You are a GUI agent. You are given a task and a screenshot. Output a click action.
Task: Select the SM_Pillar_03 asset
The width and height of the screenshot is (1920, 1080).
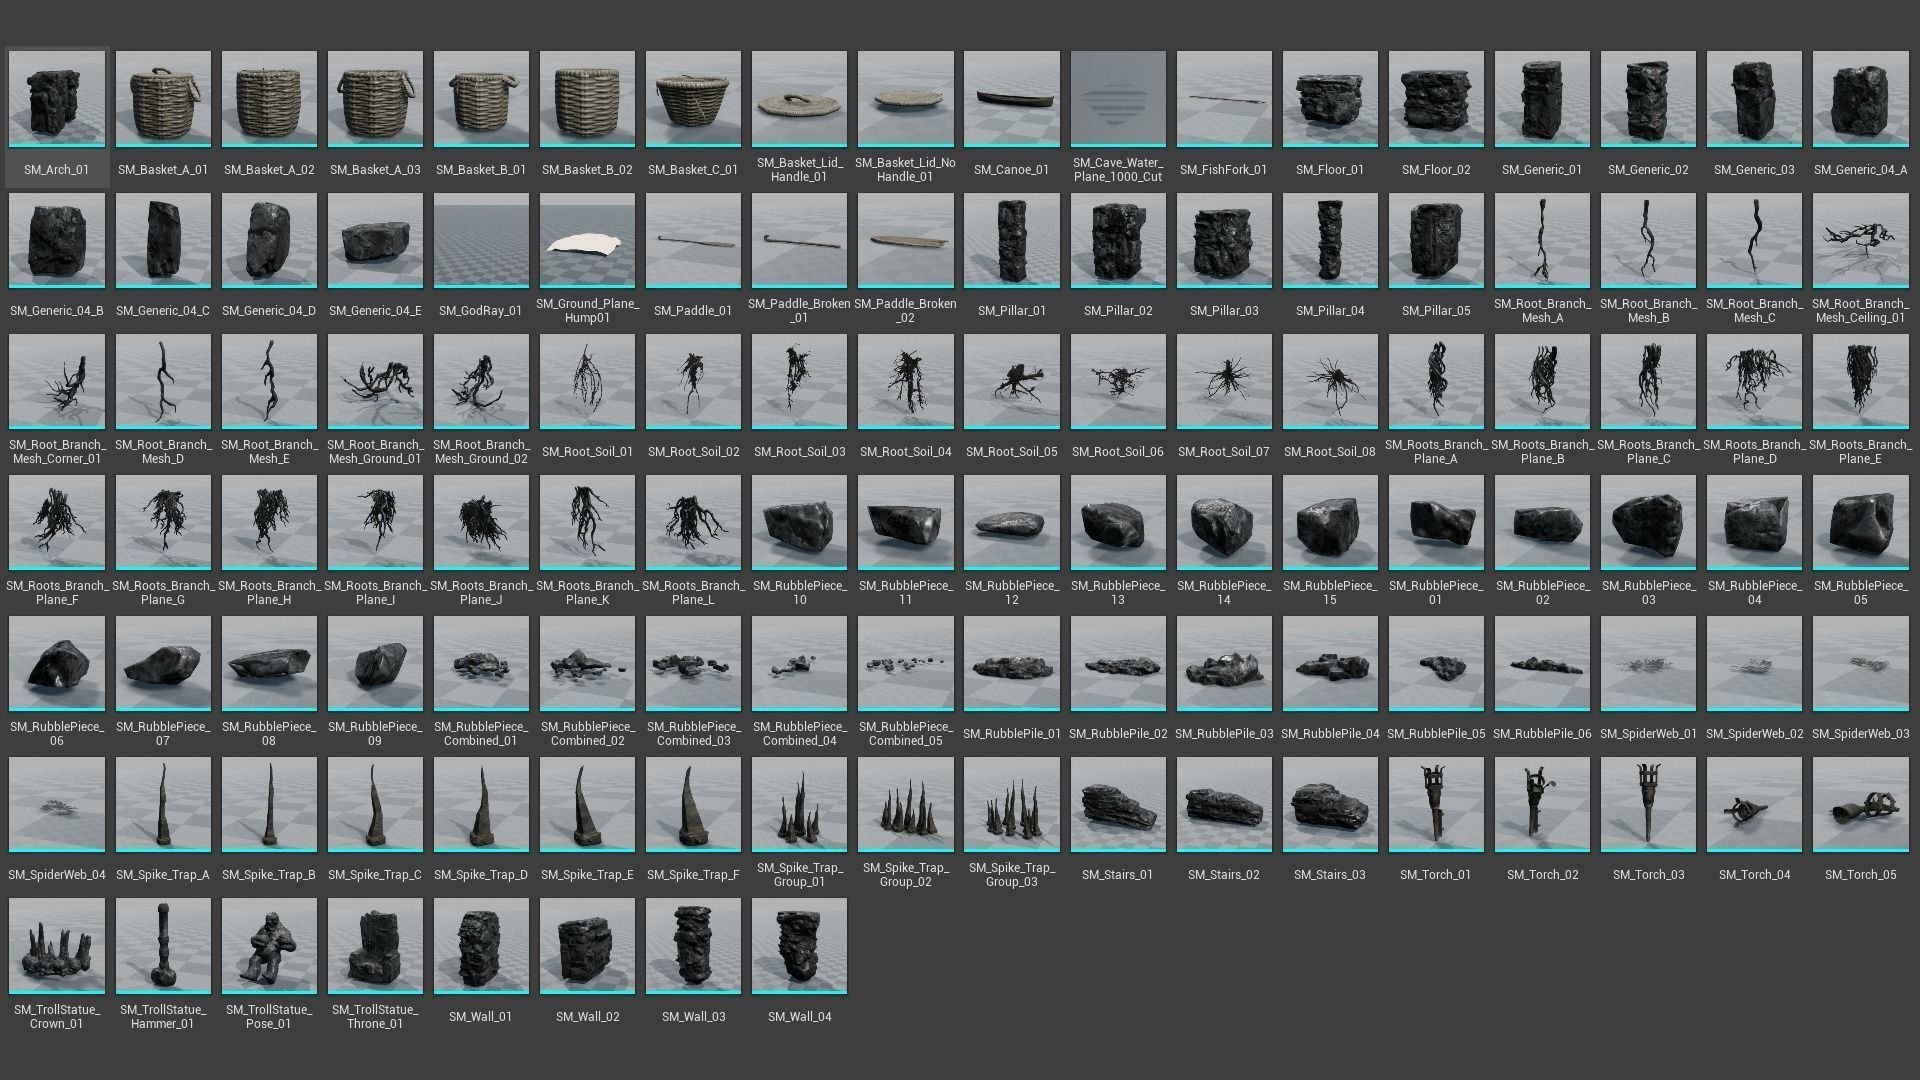tap(1223, 240)
